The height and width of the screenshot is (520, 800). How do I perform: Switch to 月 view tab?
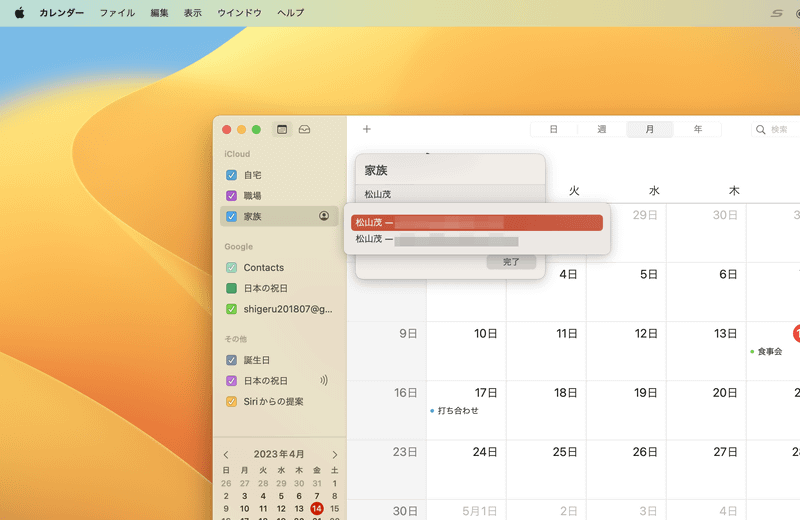[649, 130]
